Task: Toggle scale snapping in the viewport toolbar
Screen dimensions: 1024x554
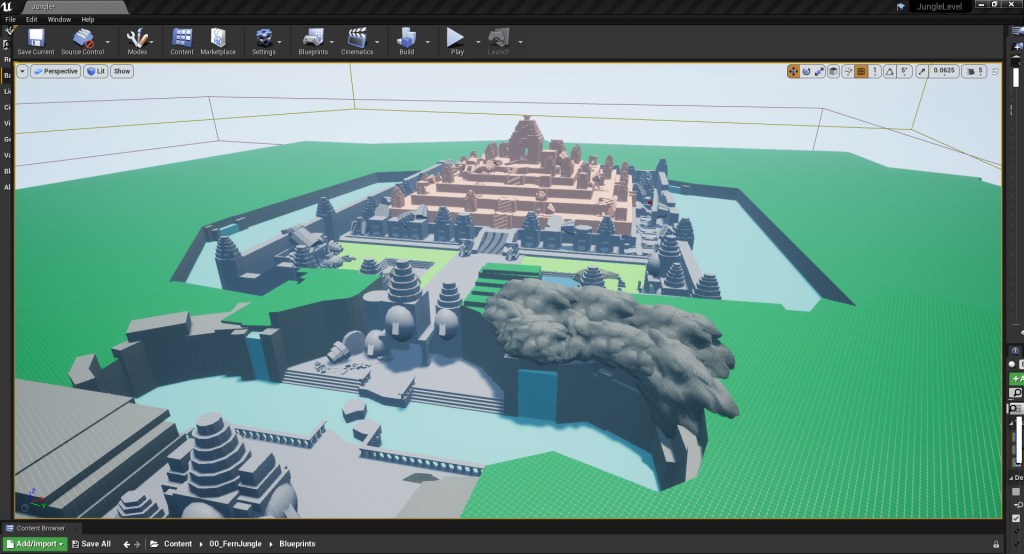Action: click(x=922, y=71)
